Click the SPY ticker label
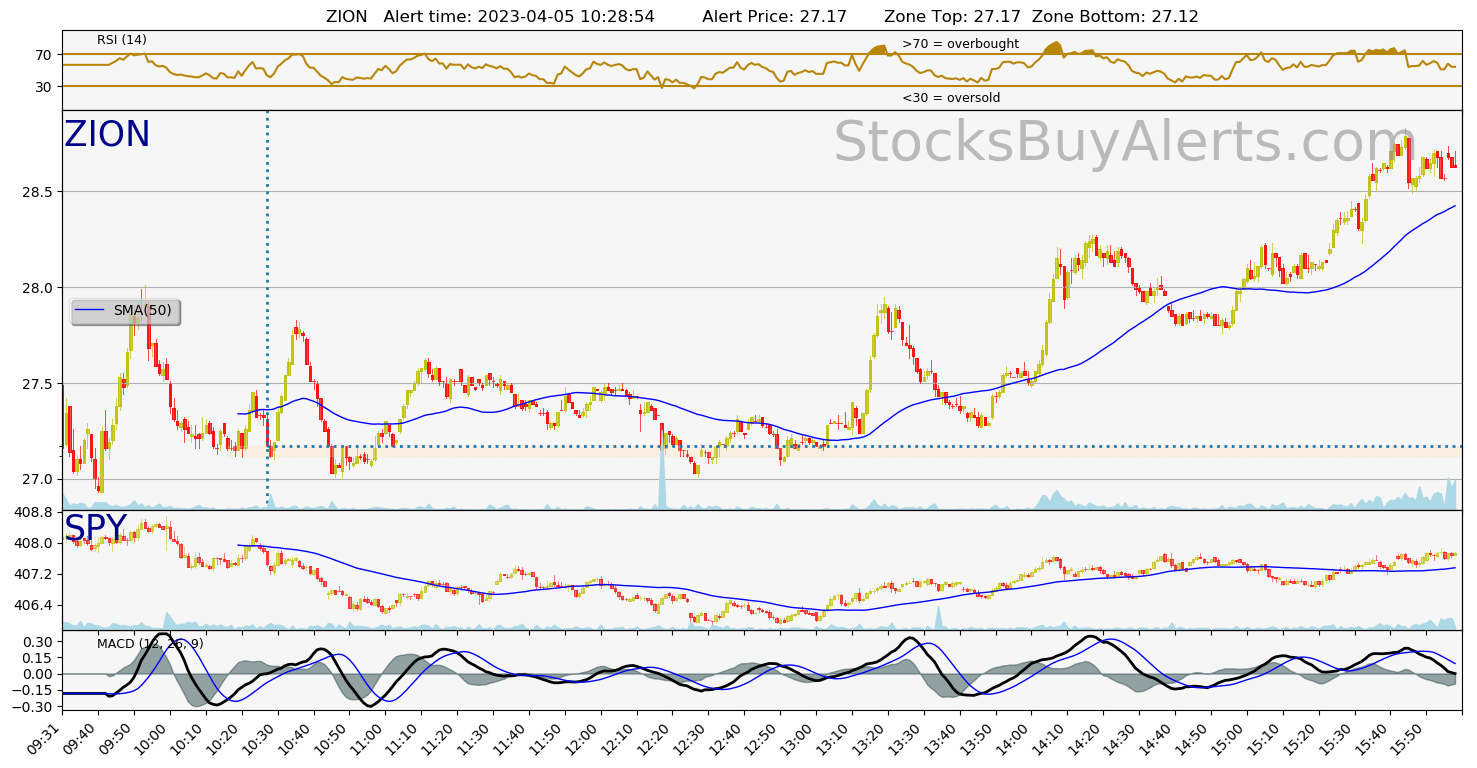 coord(96,528)
